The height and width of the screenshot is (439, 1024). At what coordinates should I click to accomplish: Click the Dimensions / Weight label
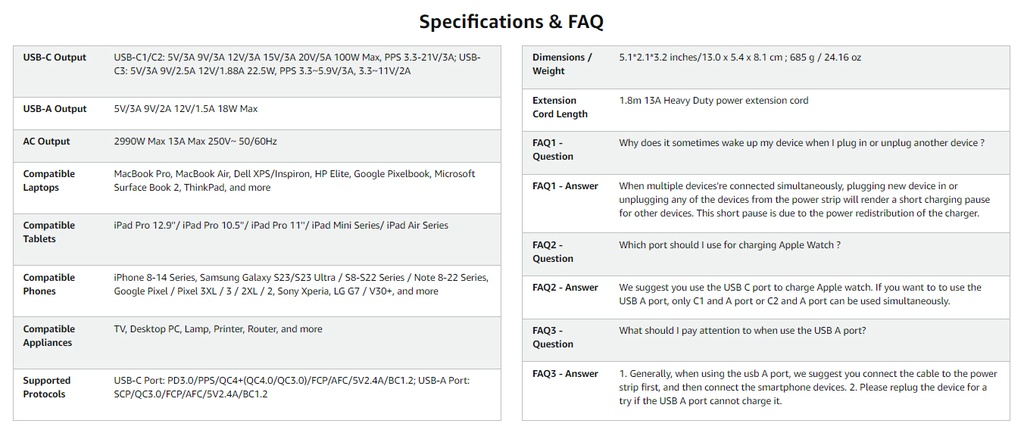[x=561, y=64]
